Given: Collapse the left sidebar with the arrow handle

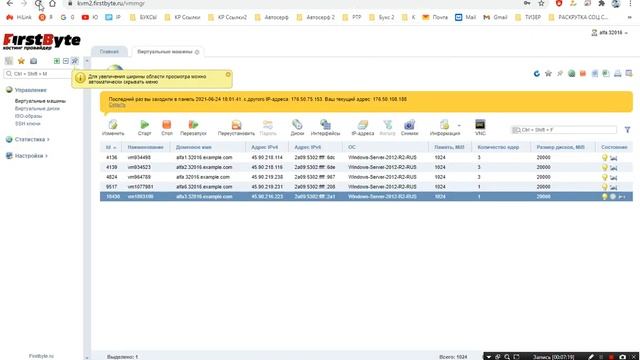Looking at the screenshot, I should (87, 61).
